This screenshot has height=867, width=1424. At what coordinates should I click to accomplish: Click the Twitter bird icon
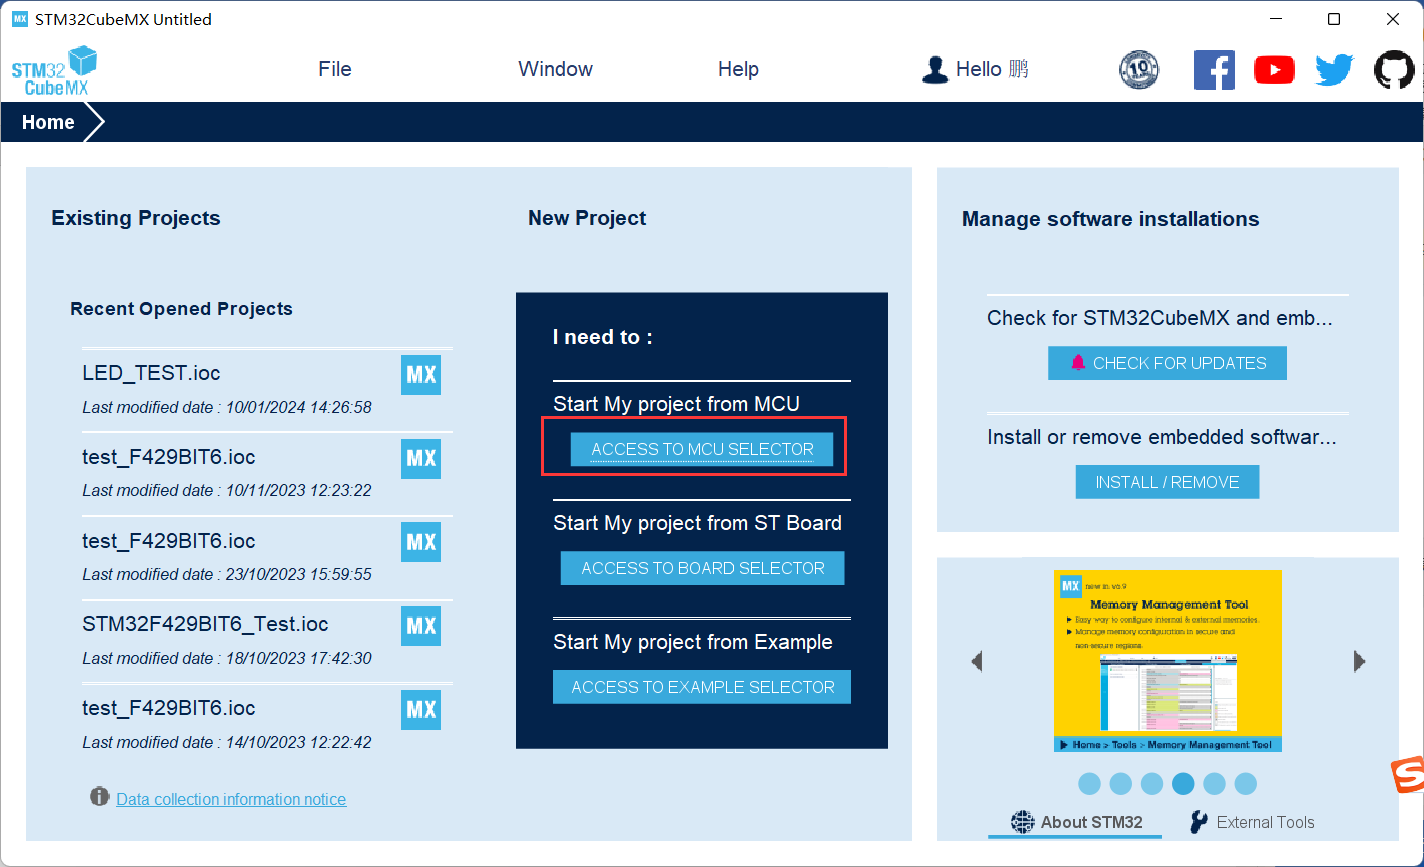(x=1334, y=70)
